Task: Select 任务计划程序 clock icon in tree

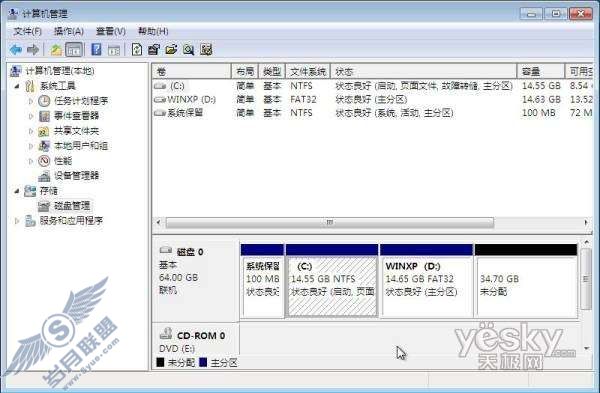Action: (x=44, y=101)
